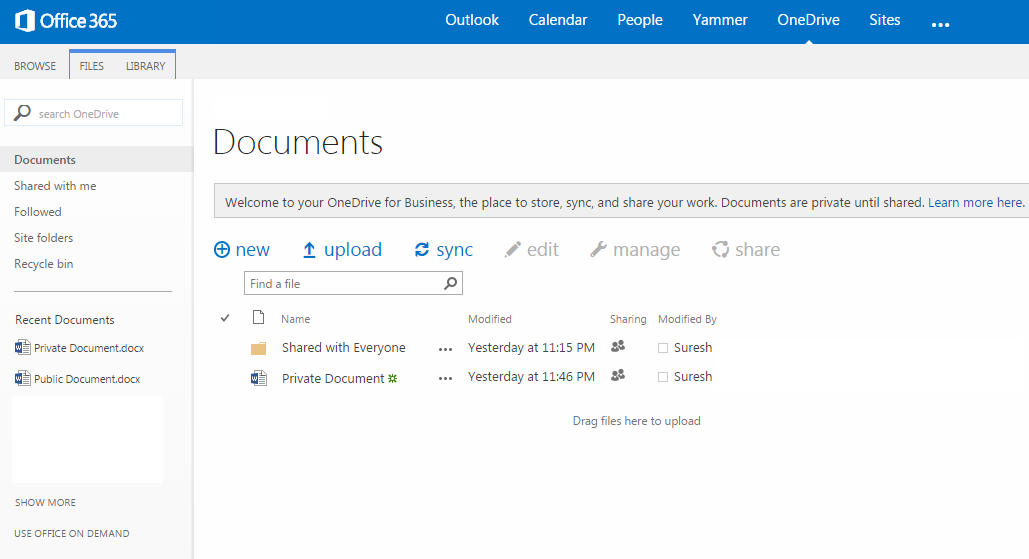Click the Find a file search icon
This screenshot has width=1029, height=559.
[x=451, y=284]
